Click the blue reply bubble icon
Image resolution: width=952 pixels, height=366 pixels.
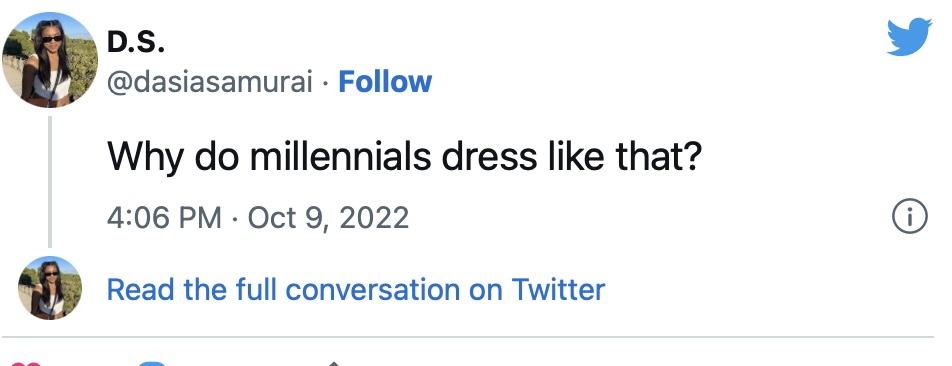tap(152, 363)
